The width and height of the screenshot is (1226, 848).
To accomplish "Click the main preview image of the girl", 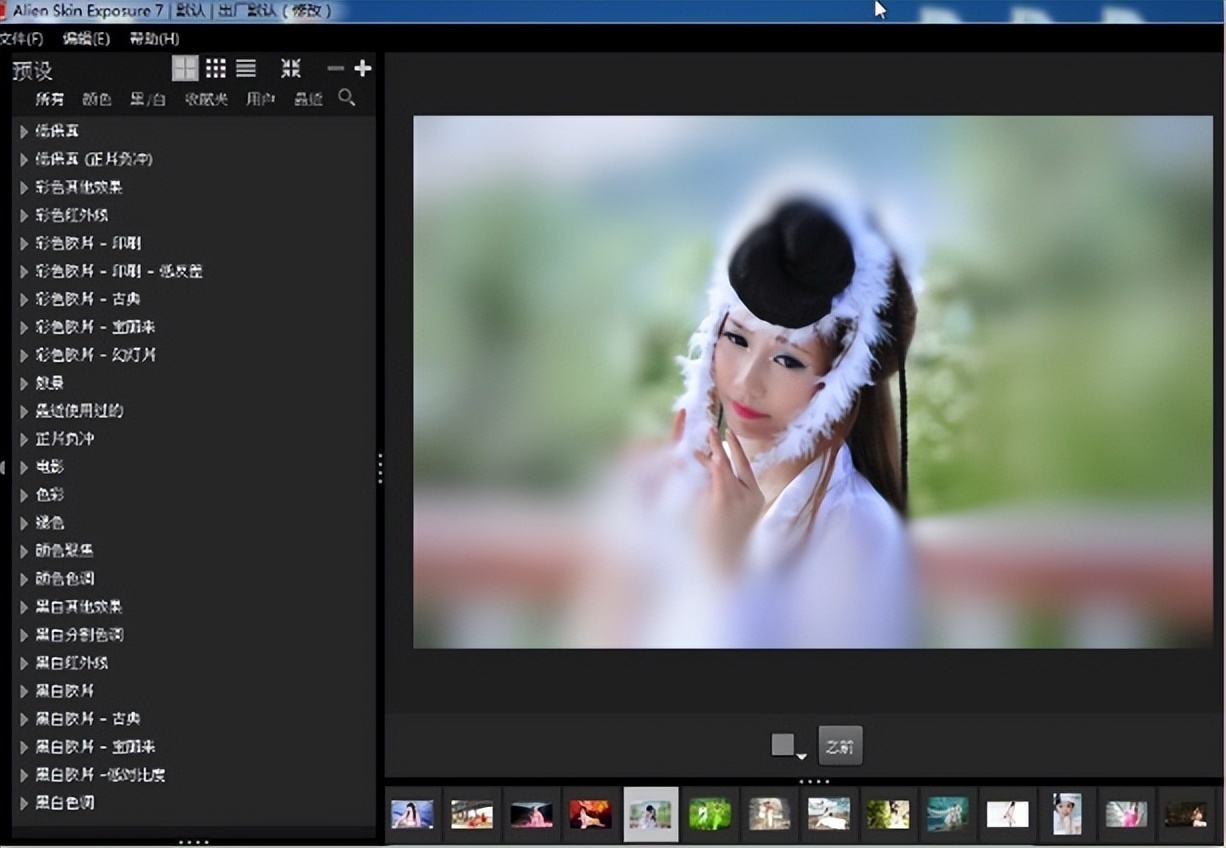I will tap(813, 382).
